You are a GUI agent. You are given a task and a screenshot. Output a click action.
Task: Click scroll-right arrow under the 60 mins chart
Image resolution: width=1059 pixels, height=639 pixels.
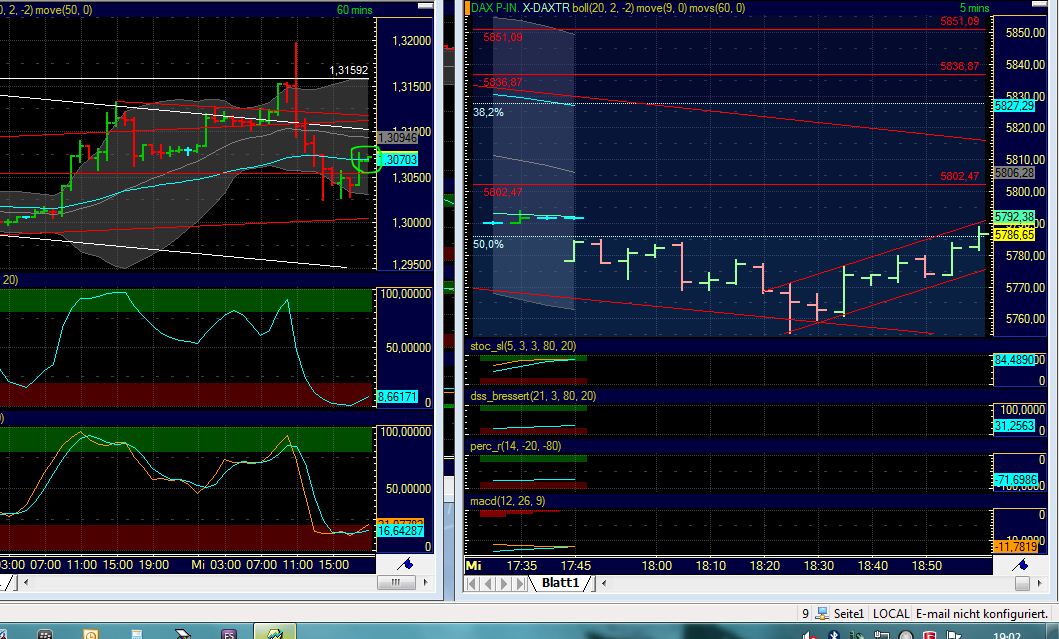[x=425, y=582]
